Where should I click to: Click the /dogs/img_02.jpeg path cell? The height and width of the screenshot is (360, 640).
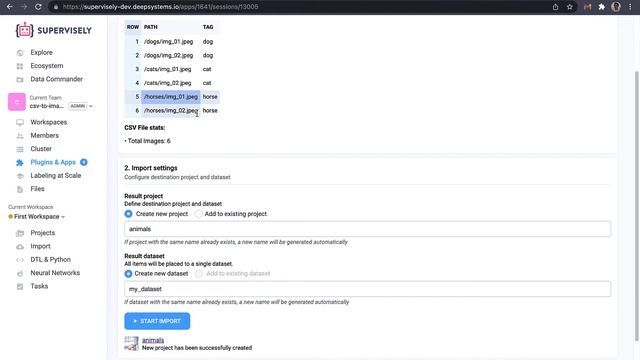click(x=171, y=56)
